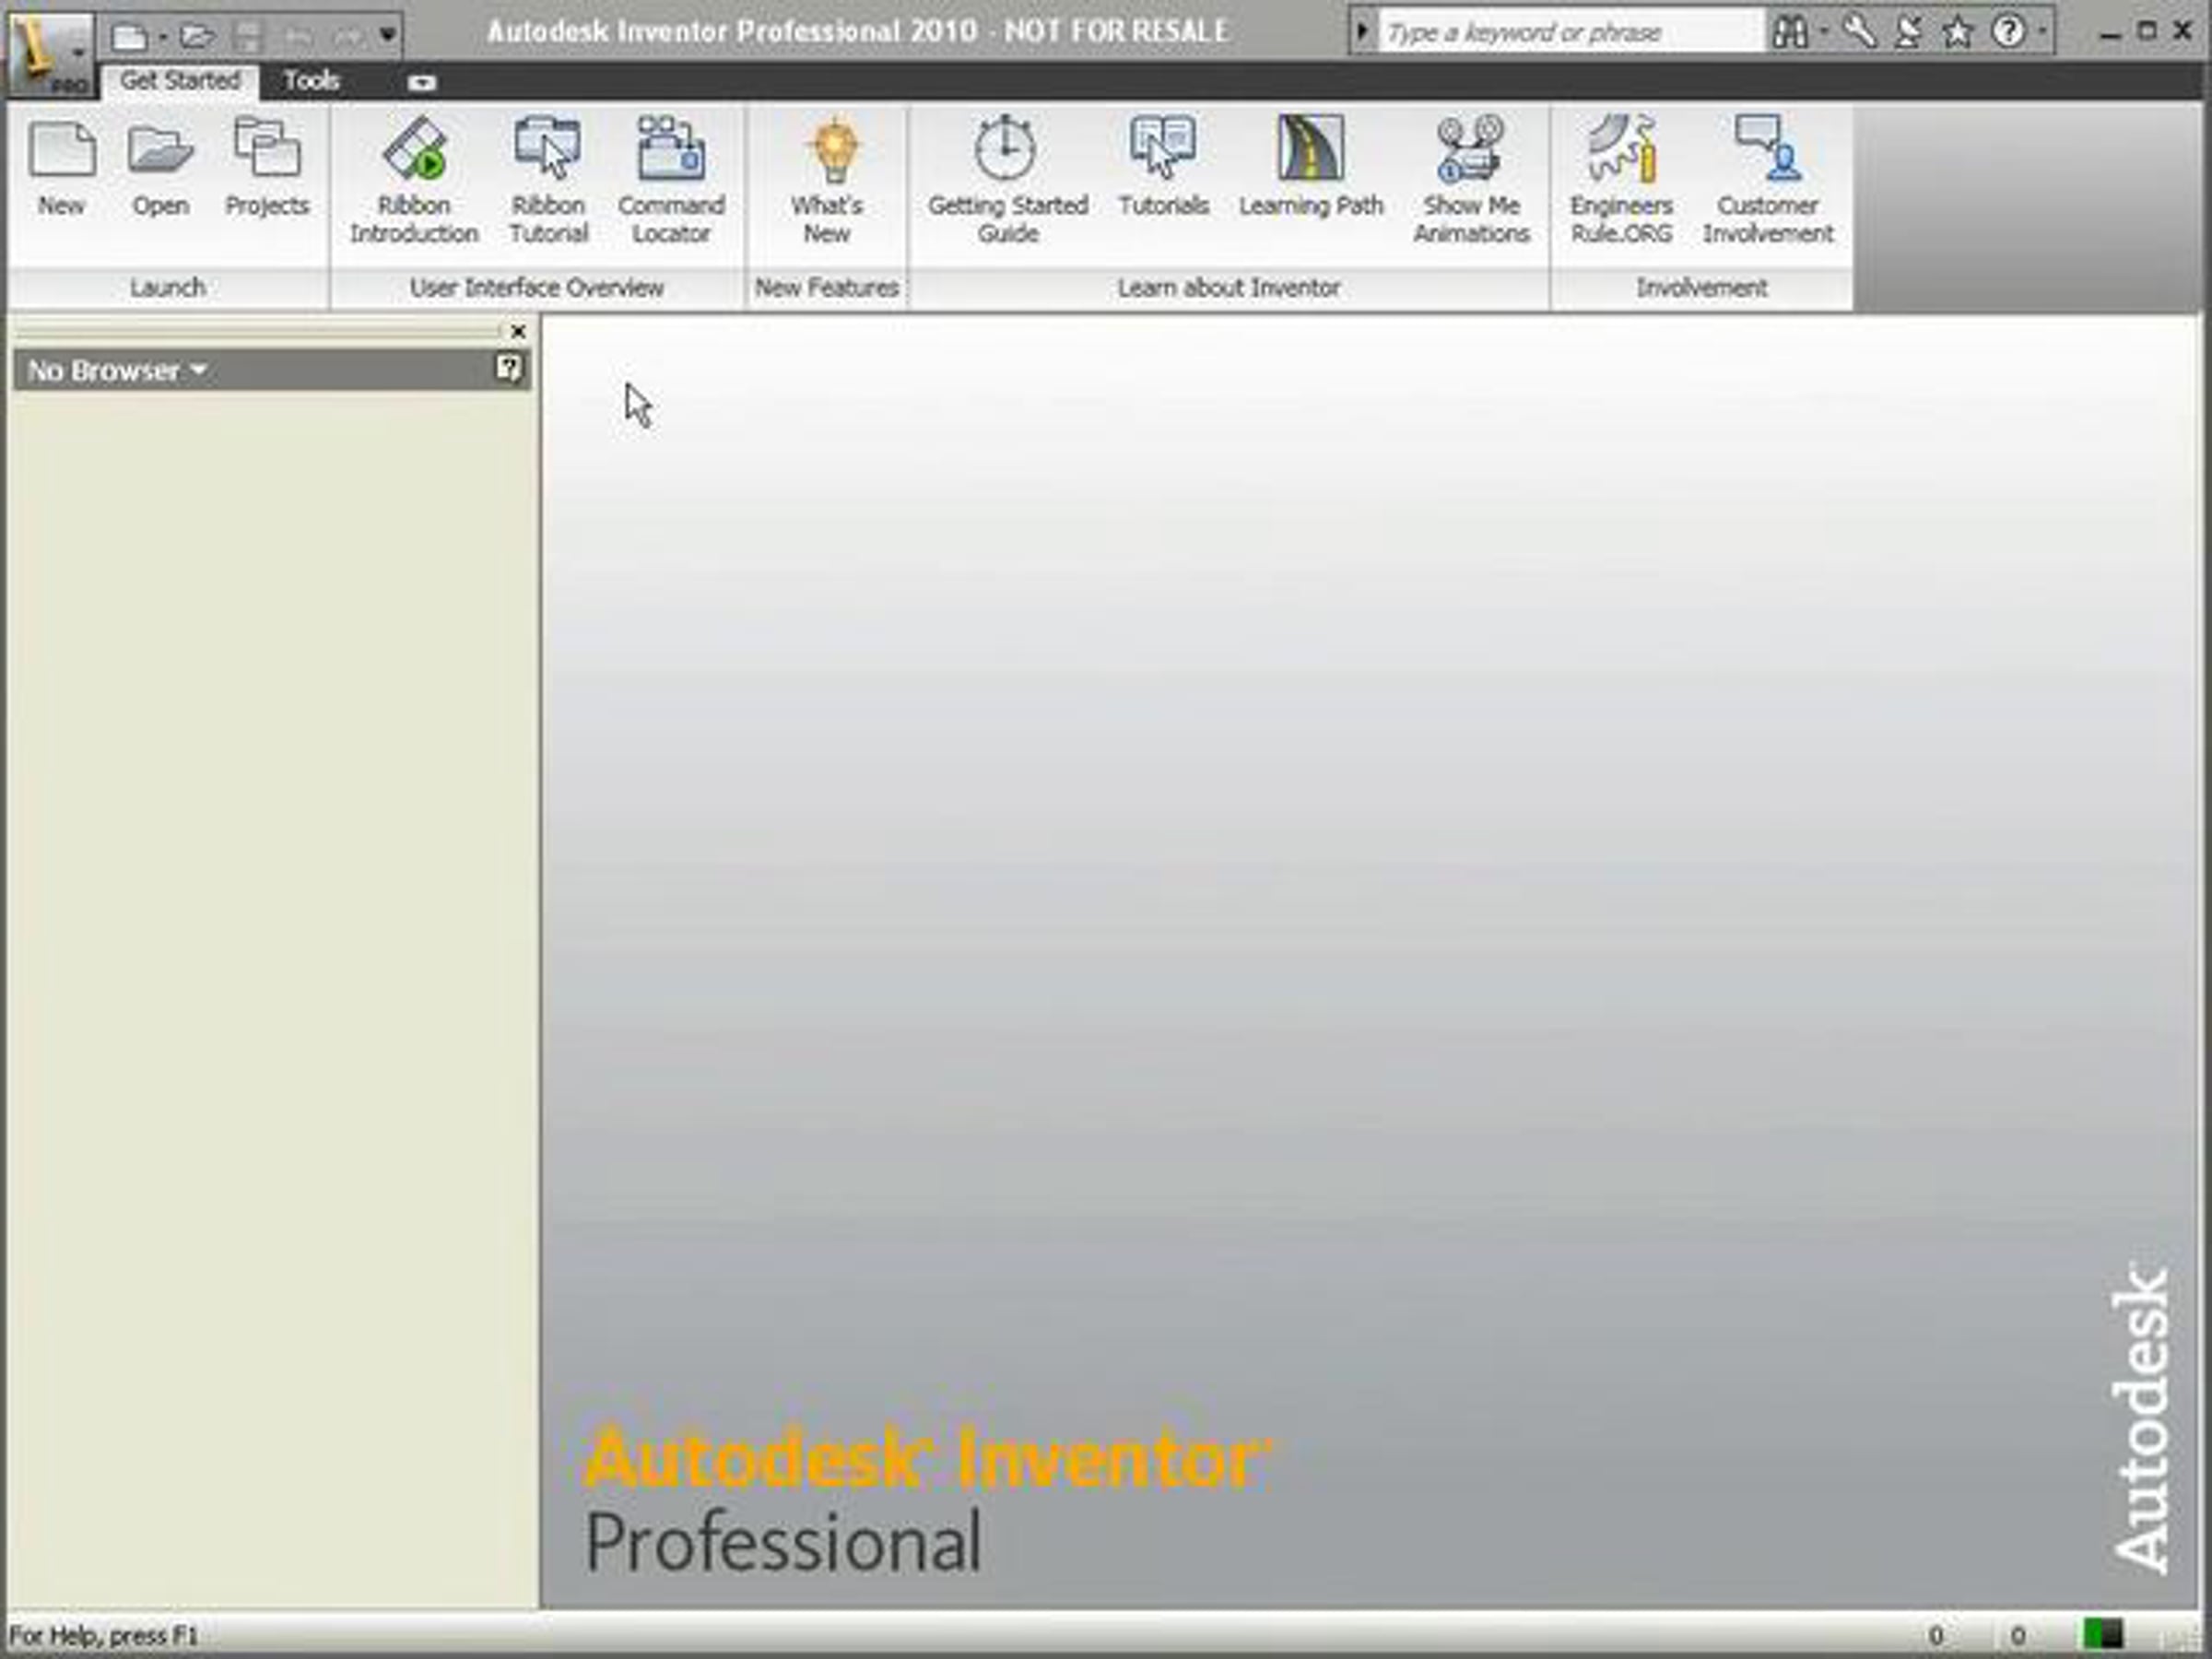This screenshot has width=2212, height=1659.
Task: Click the quick access Undo arrow
Action: (x=297, y=37)
